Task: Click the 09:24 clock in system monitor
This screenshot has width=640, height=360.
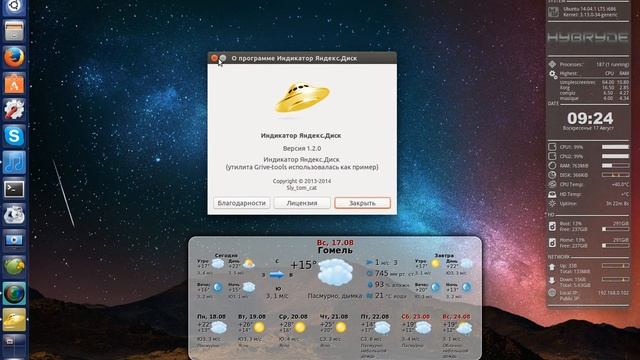Action: [x=590, y=118]
